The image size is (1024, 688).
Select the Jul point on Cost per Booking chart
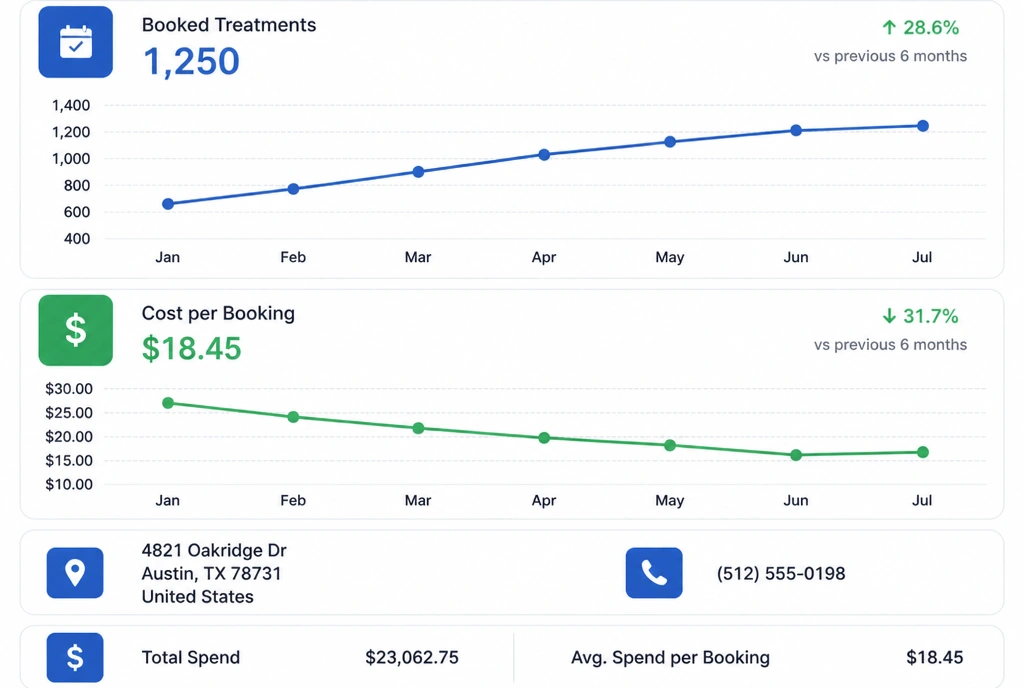pyautogui.click(x=923, y=452)
